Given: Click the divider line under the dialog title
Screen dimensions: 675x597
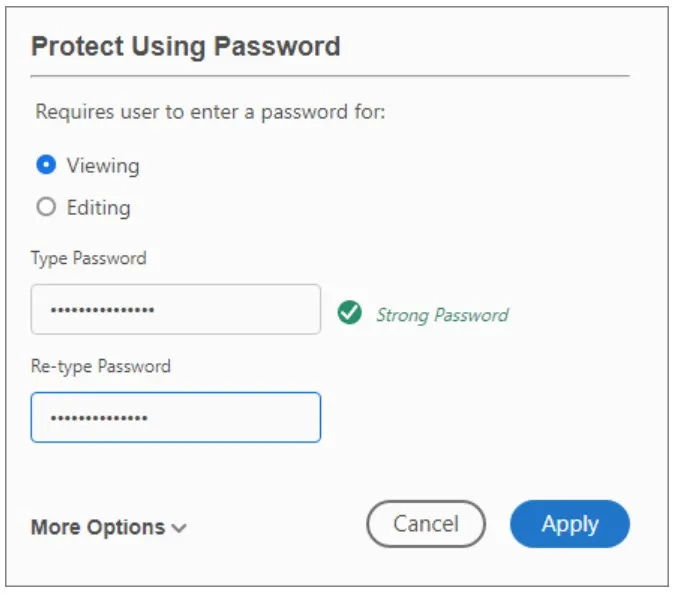Looking at the screenshot, I should [330, 76].
